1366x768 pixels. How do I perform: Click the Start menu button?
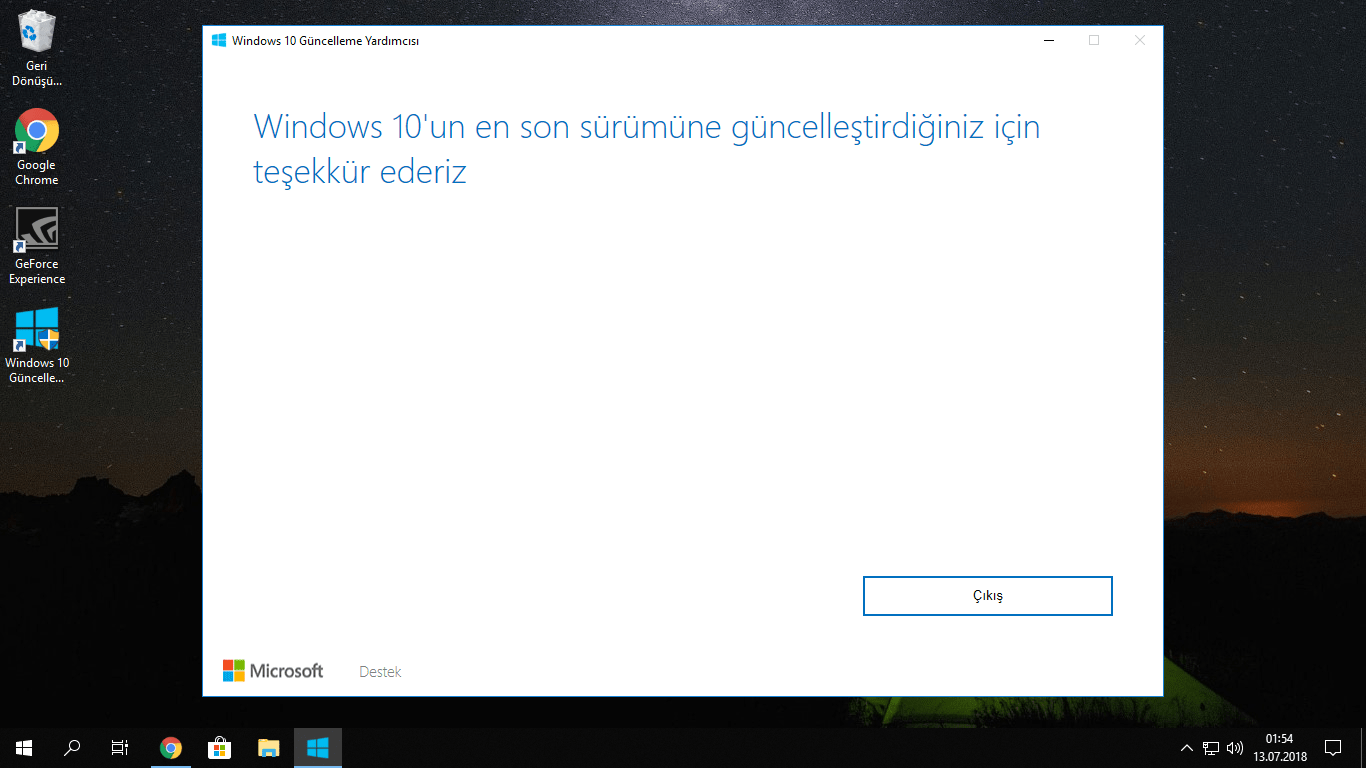pos(22,747)
